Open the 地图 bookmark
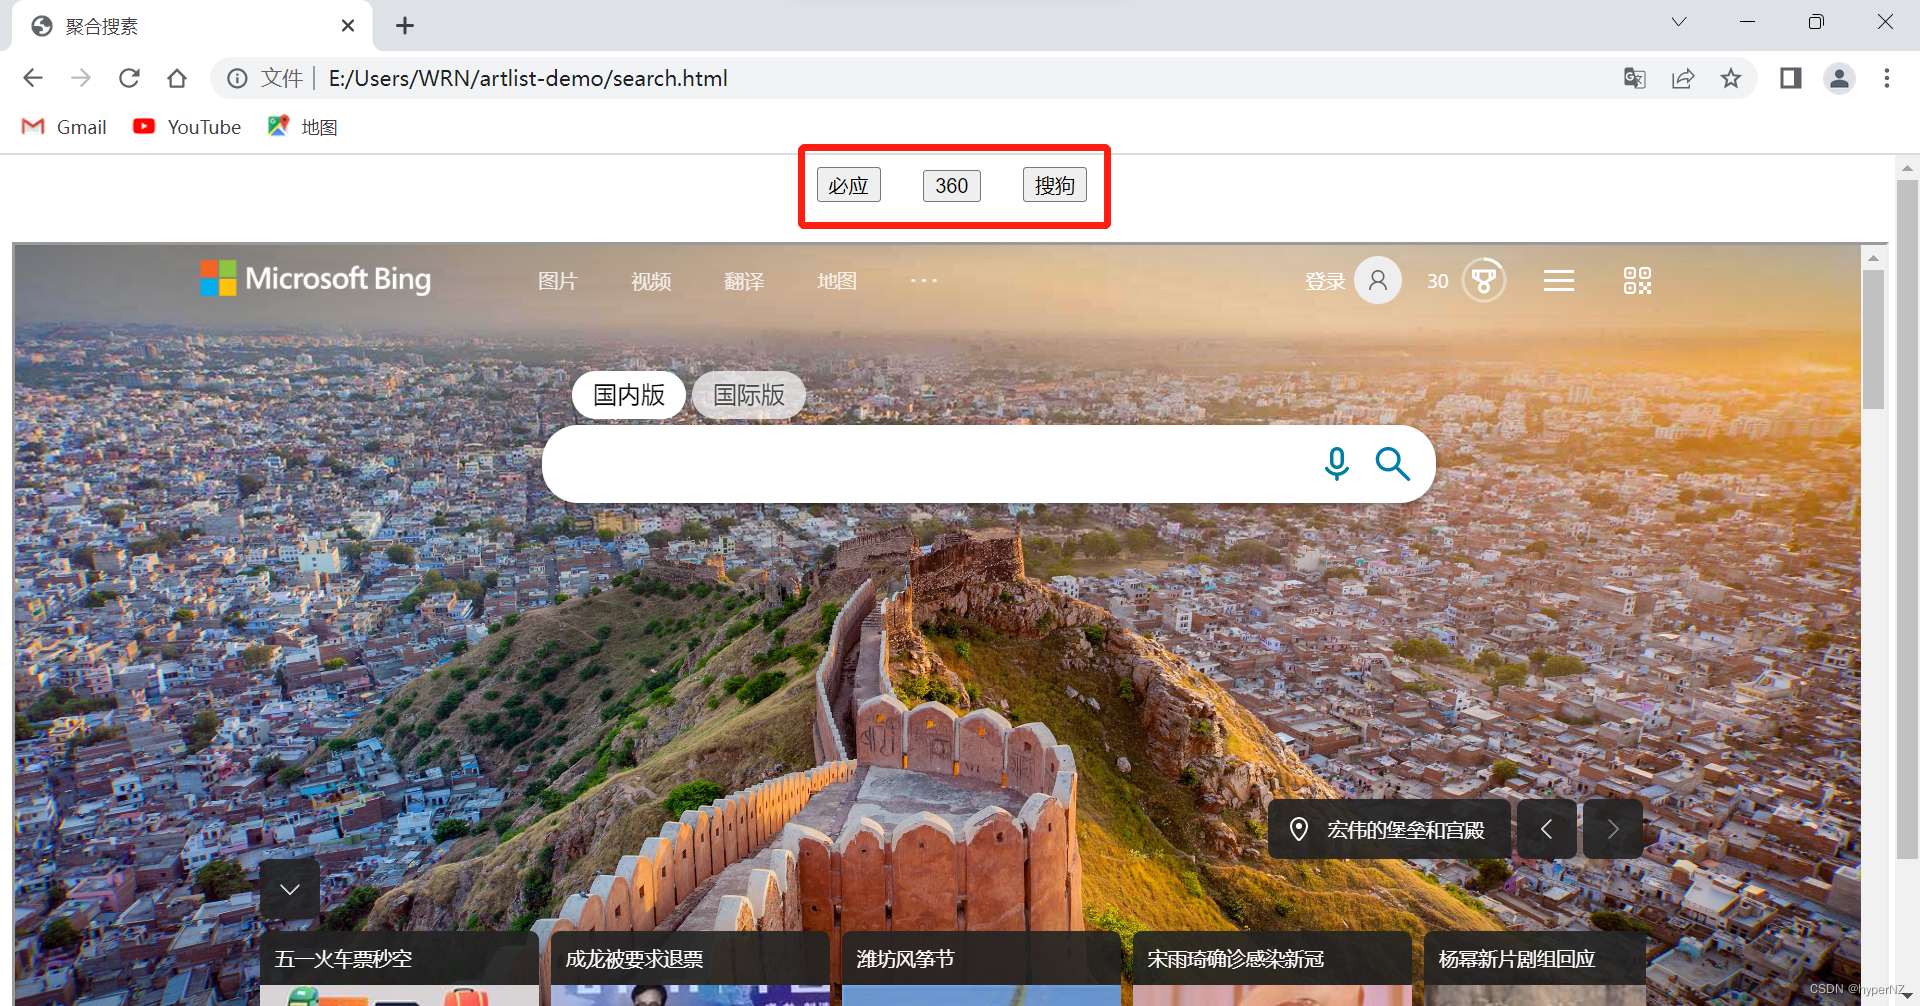The image size is (1920, 1006). (303, 127)
